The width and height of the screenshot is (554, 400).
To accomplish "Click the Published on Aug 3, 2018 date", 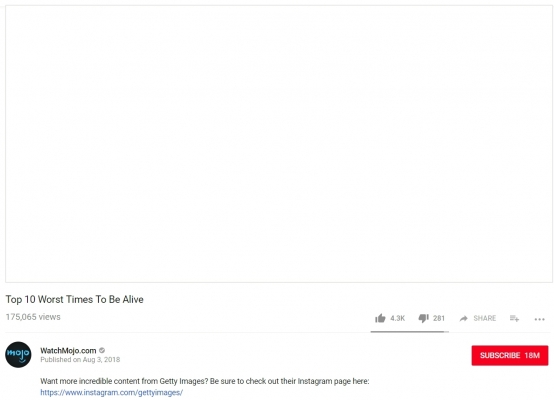I will click(x=80, y=360).
